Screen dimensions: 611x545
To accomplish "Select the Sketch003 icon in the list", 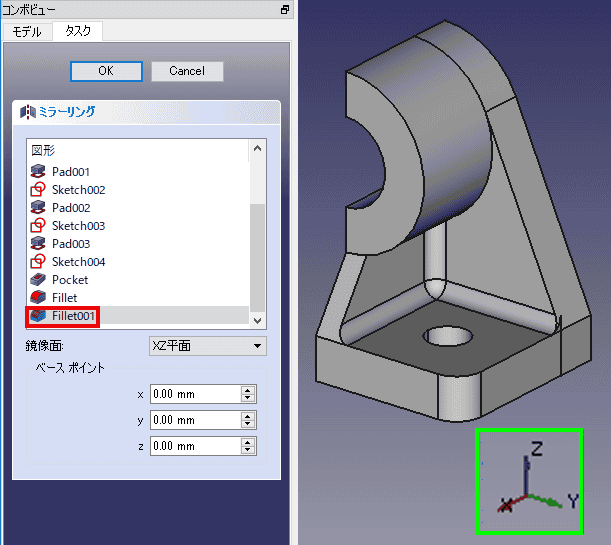I will coord(38,226).
